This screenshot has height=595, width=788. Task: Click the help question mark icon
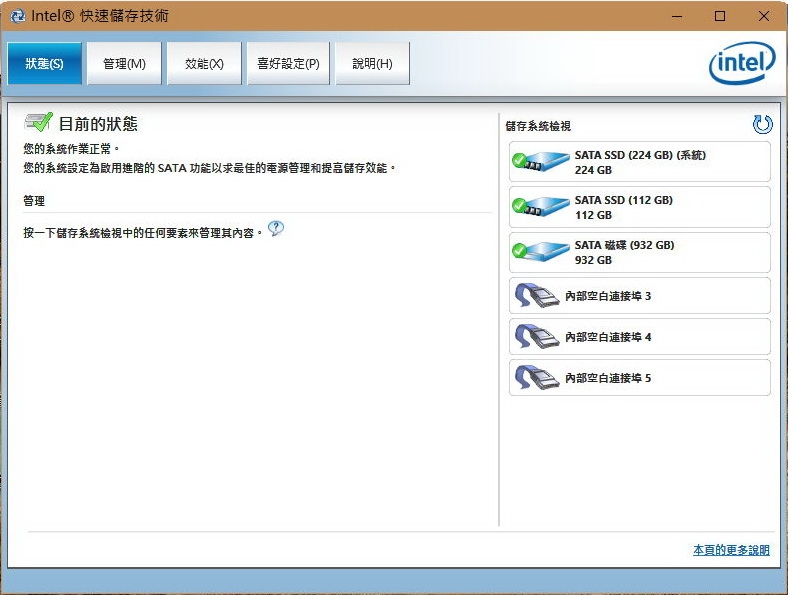(x=276, y=229)
